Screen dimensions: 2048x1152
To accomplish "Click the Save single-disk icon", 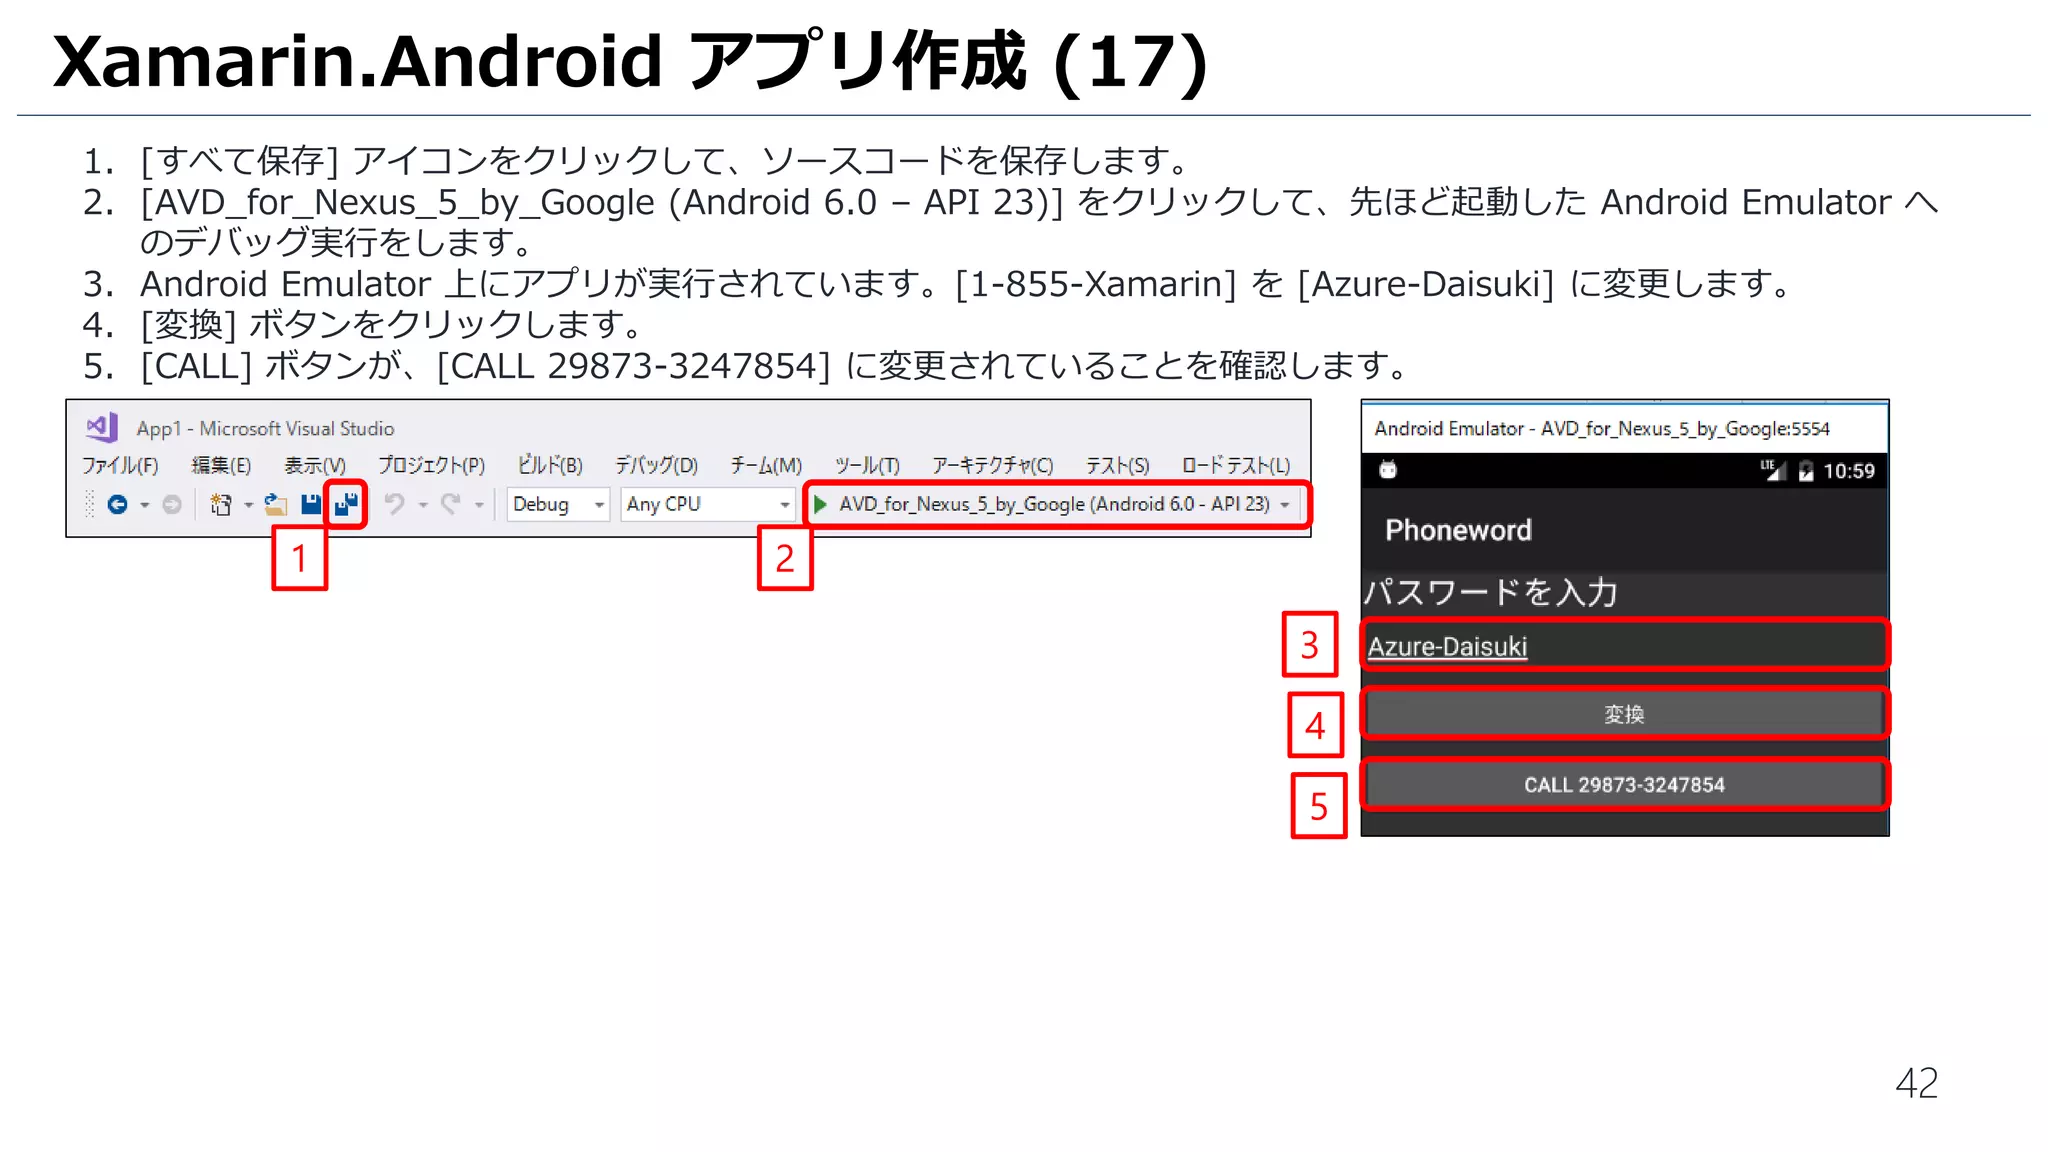I will point(311,504).
